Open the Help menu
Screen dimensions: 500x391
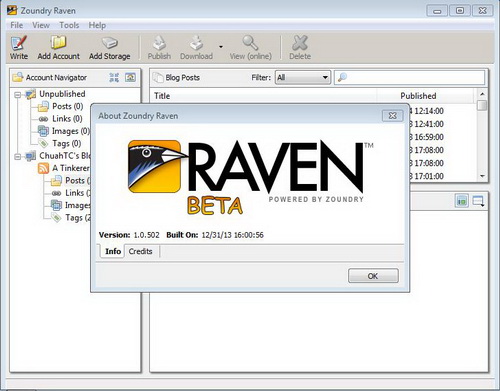[x=97, y=25]
